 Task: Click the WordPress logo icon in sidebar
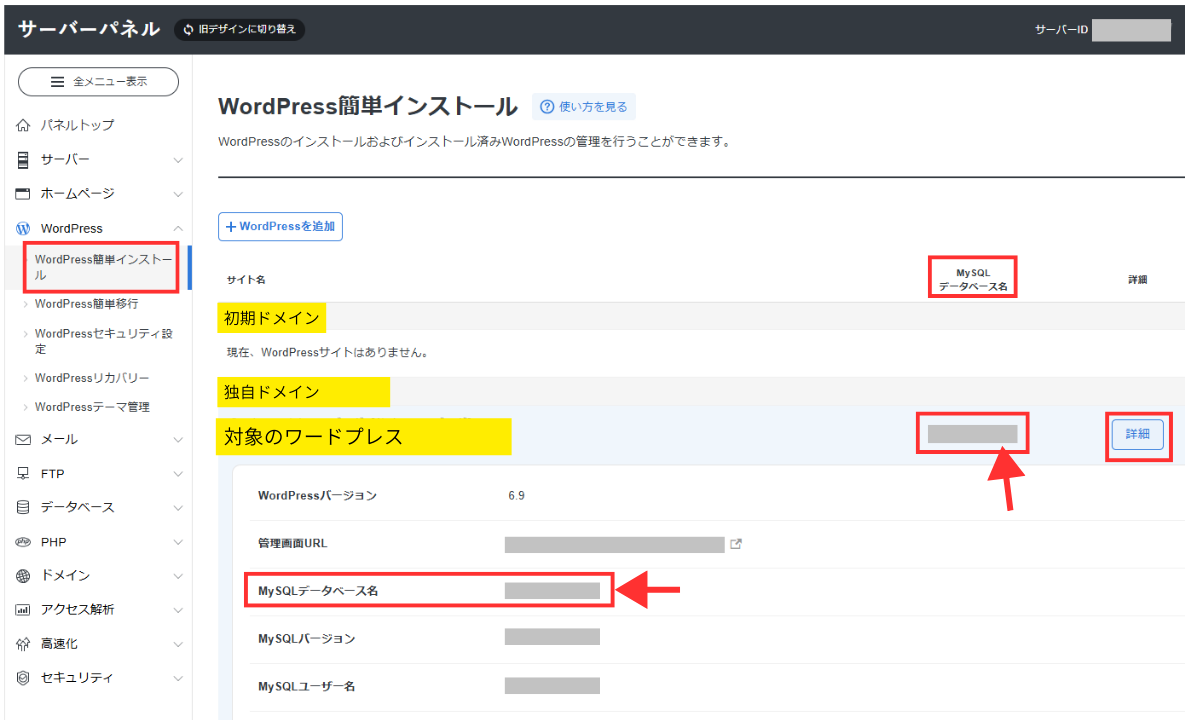24,228
